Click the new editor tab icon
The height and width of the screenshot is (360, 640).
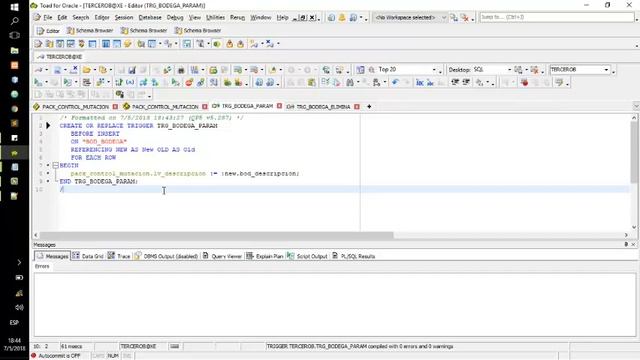(57, 70)
